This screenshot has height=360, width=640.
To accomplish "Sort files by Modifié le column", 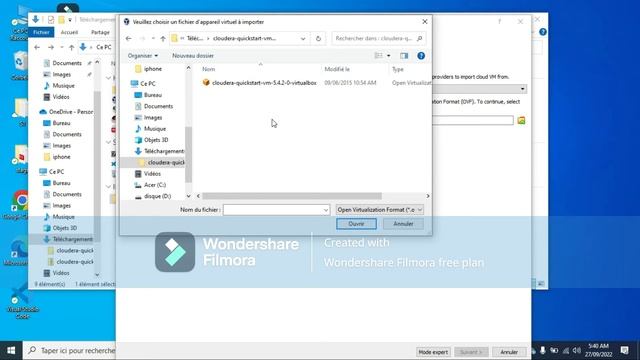I will [337, 69].
